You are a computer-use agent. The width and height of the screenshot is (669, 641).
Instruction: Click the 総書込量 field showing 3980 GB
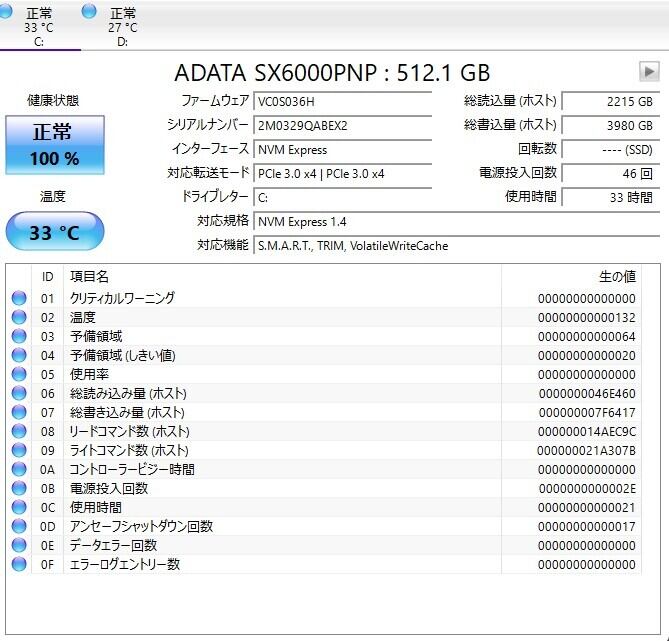coord(611,125)
